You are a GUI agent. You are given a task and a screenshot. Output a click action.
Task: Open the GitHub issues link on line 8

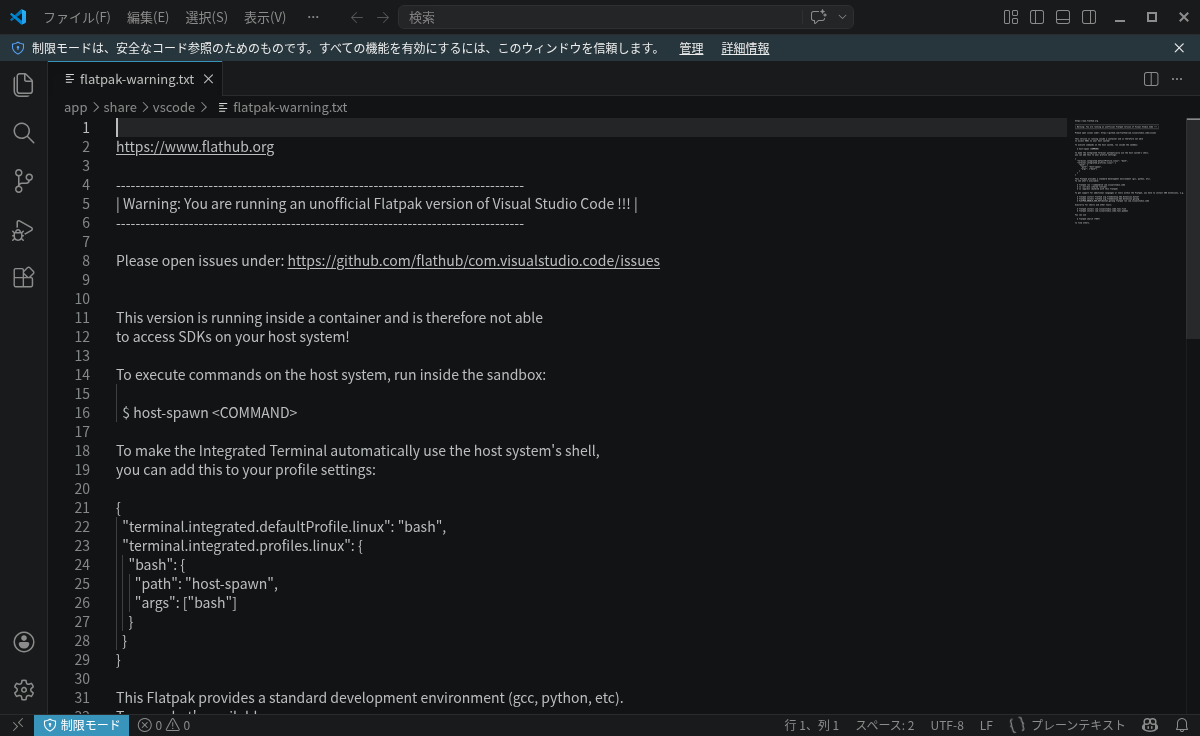click(x=473, y=261)
